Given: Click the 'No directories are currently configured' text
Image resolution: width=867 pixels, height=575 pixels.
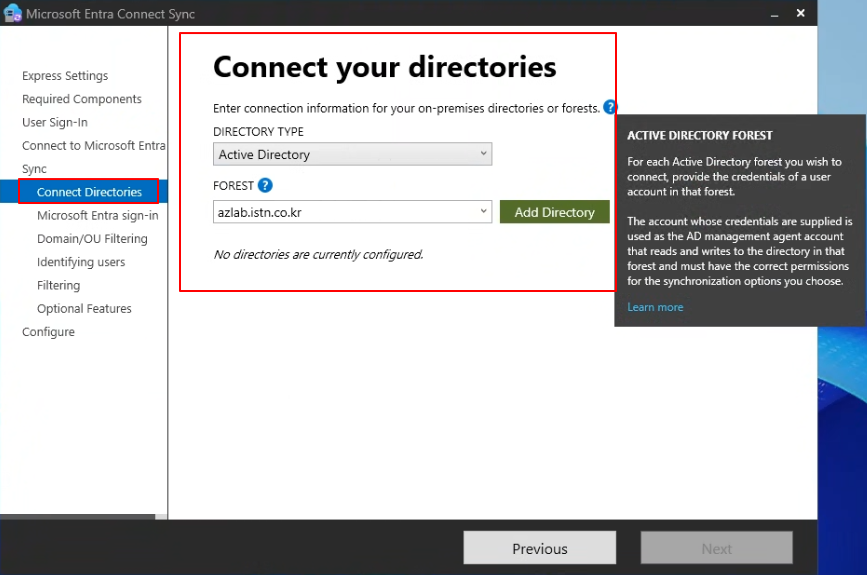Looking at the screenshot, I should (318, 254).
